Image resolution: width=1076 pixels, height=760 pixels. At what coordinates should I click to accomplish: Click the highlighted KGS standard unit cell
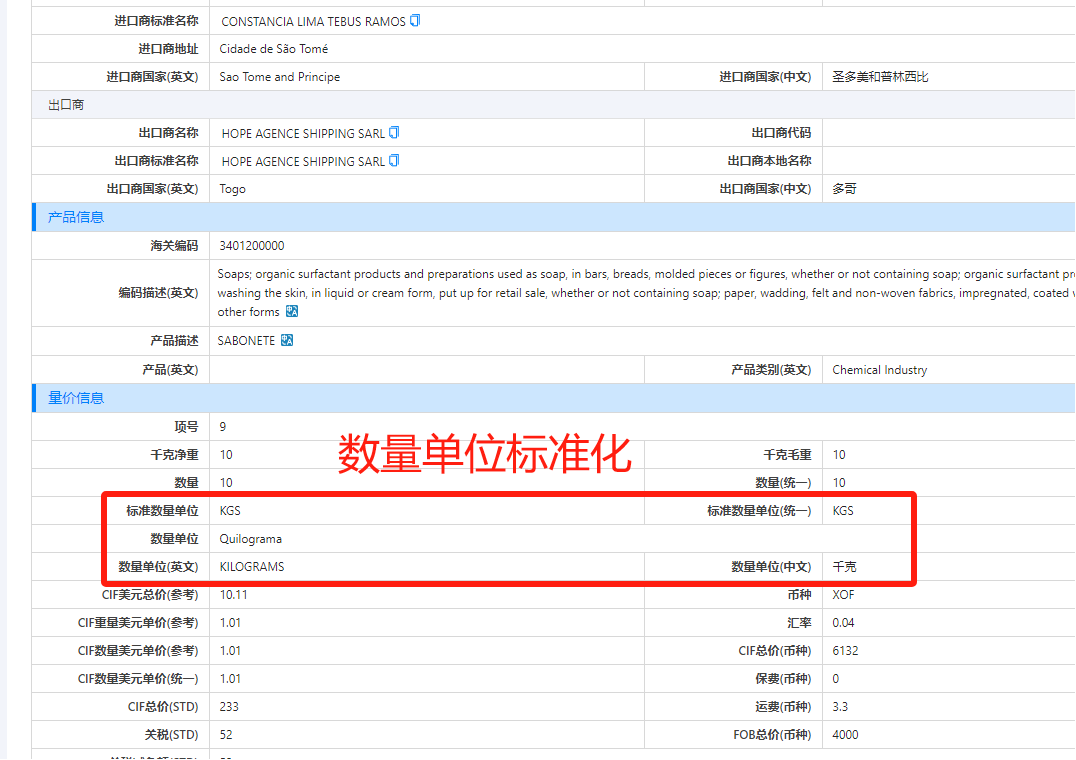point(231,510)
